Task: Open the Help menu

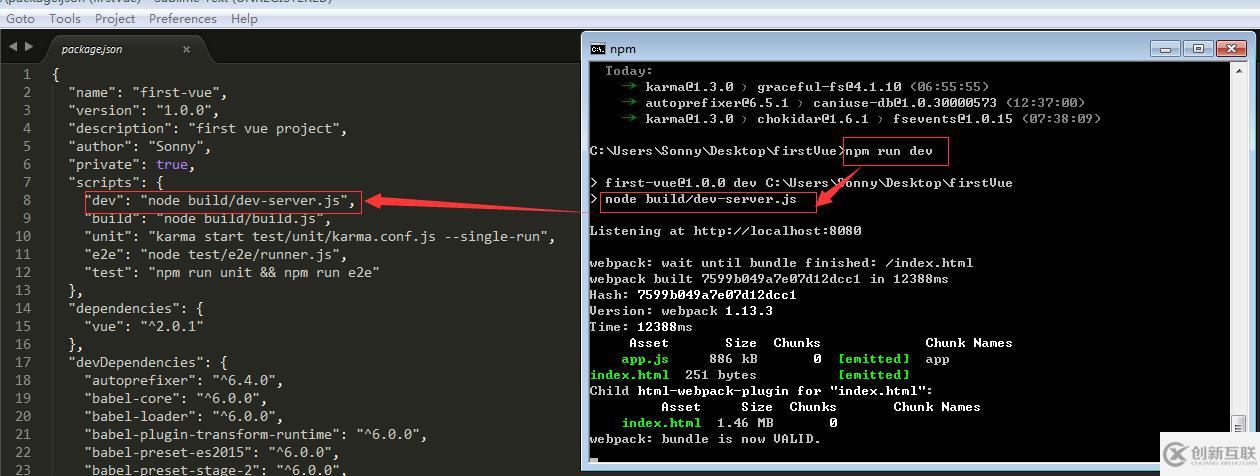Action: click(x=244, y=18)
